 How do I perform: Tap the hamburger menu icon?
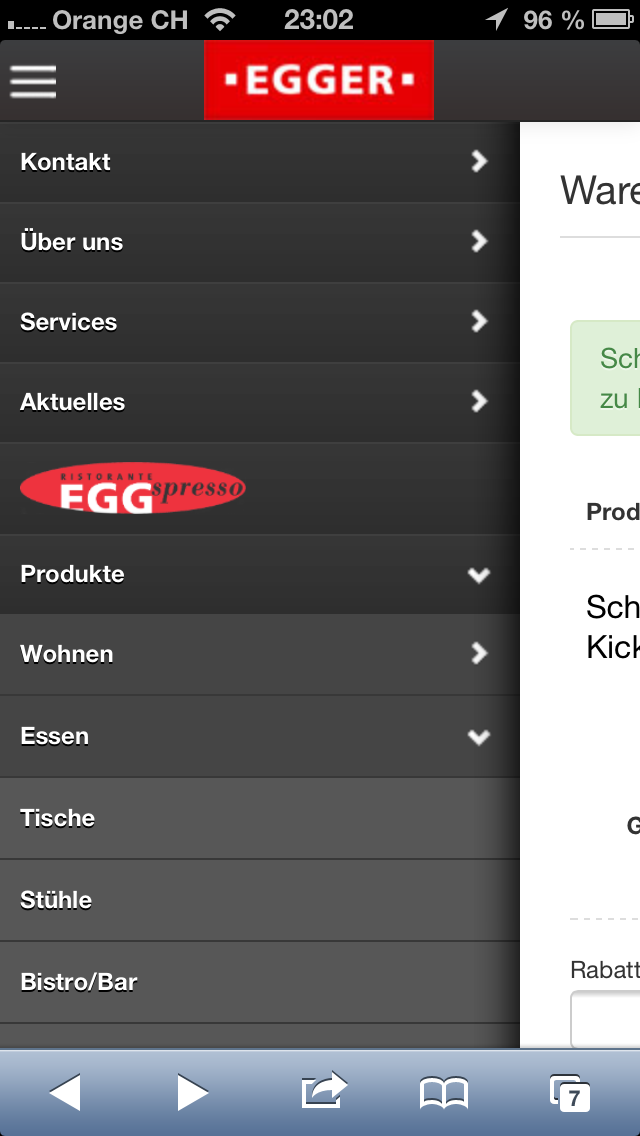pos(33,81)
